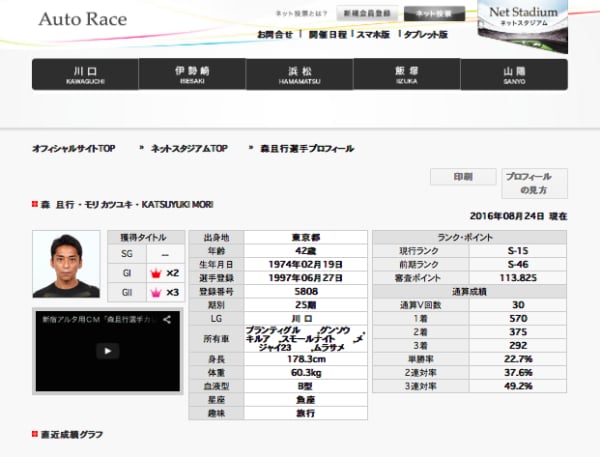Click the video share icon
600x457 pixels.
pos(167,319)
